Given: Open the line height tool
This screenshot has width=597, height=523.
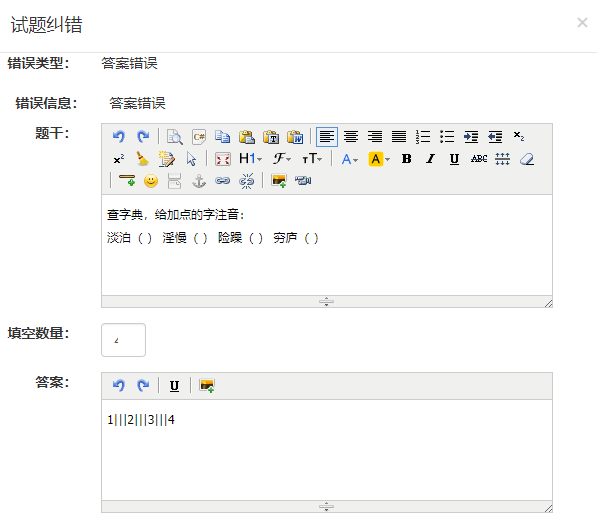Looking at the screenshot, I should 503,159.
